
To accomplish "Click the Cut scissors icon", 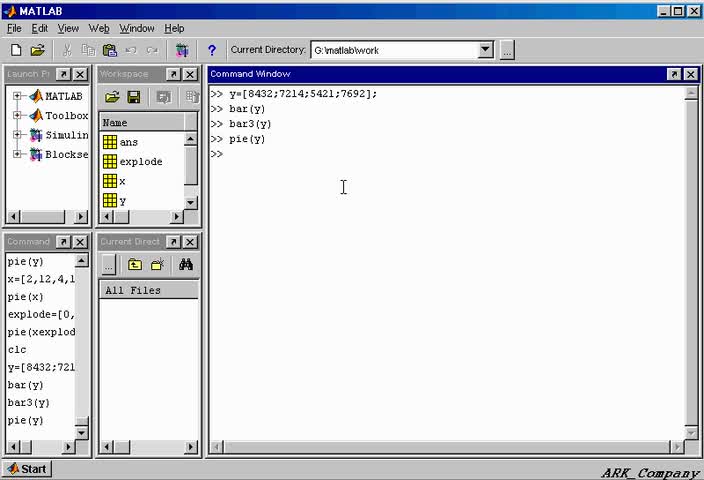I will pyautogui.click(x=67, y=50).
